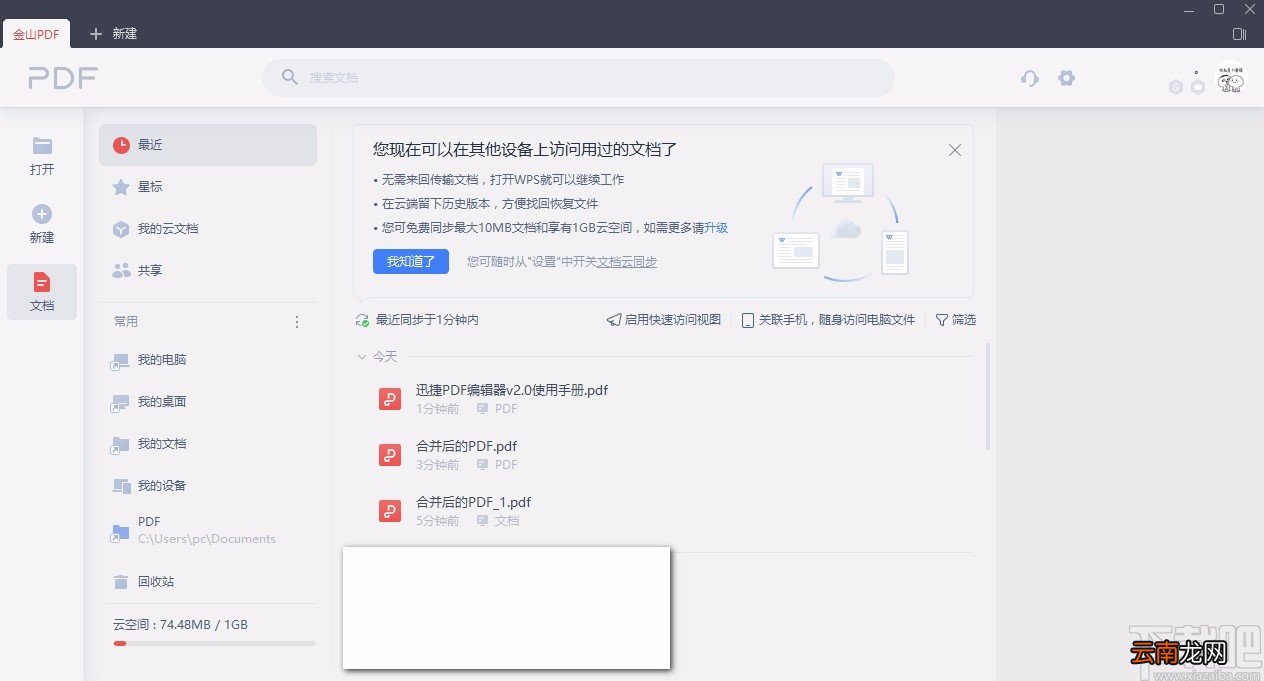
Task: Click the PDF logo in header
Action: point(62,78)
